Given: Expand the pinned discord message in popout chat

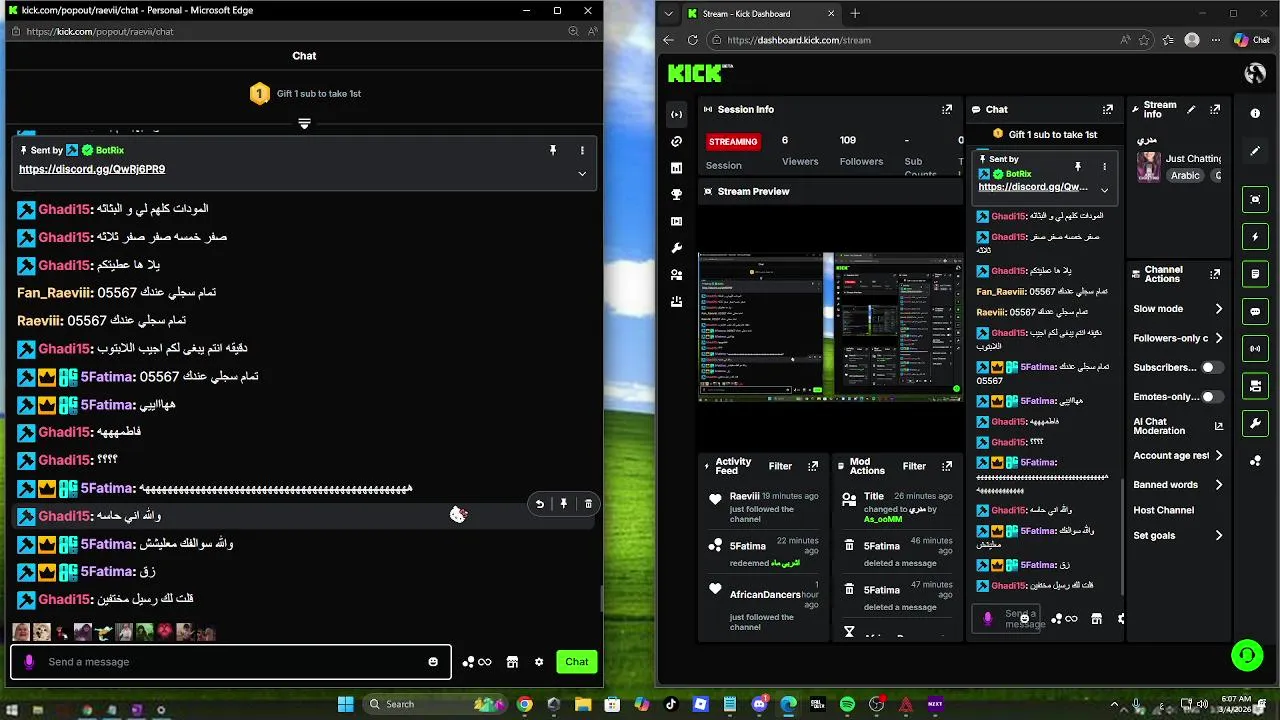Looking at the screenshot, I should click(x=582, y=173).
